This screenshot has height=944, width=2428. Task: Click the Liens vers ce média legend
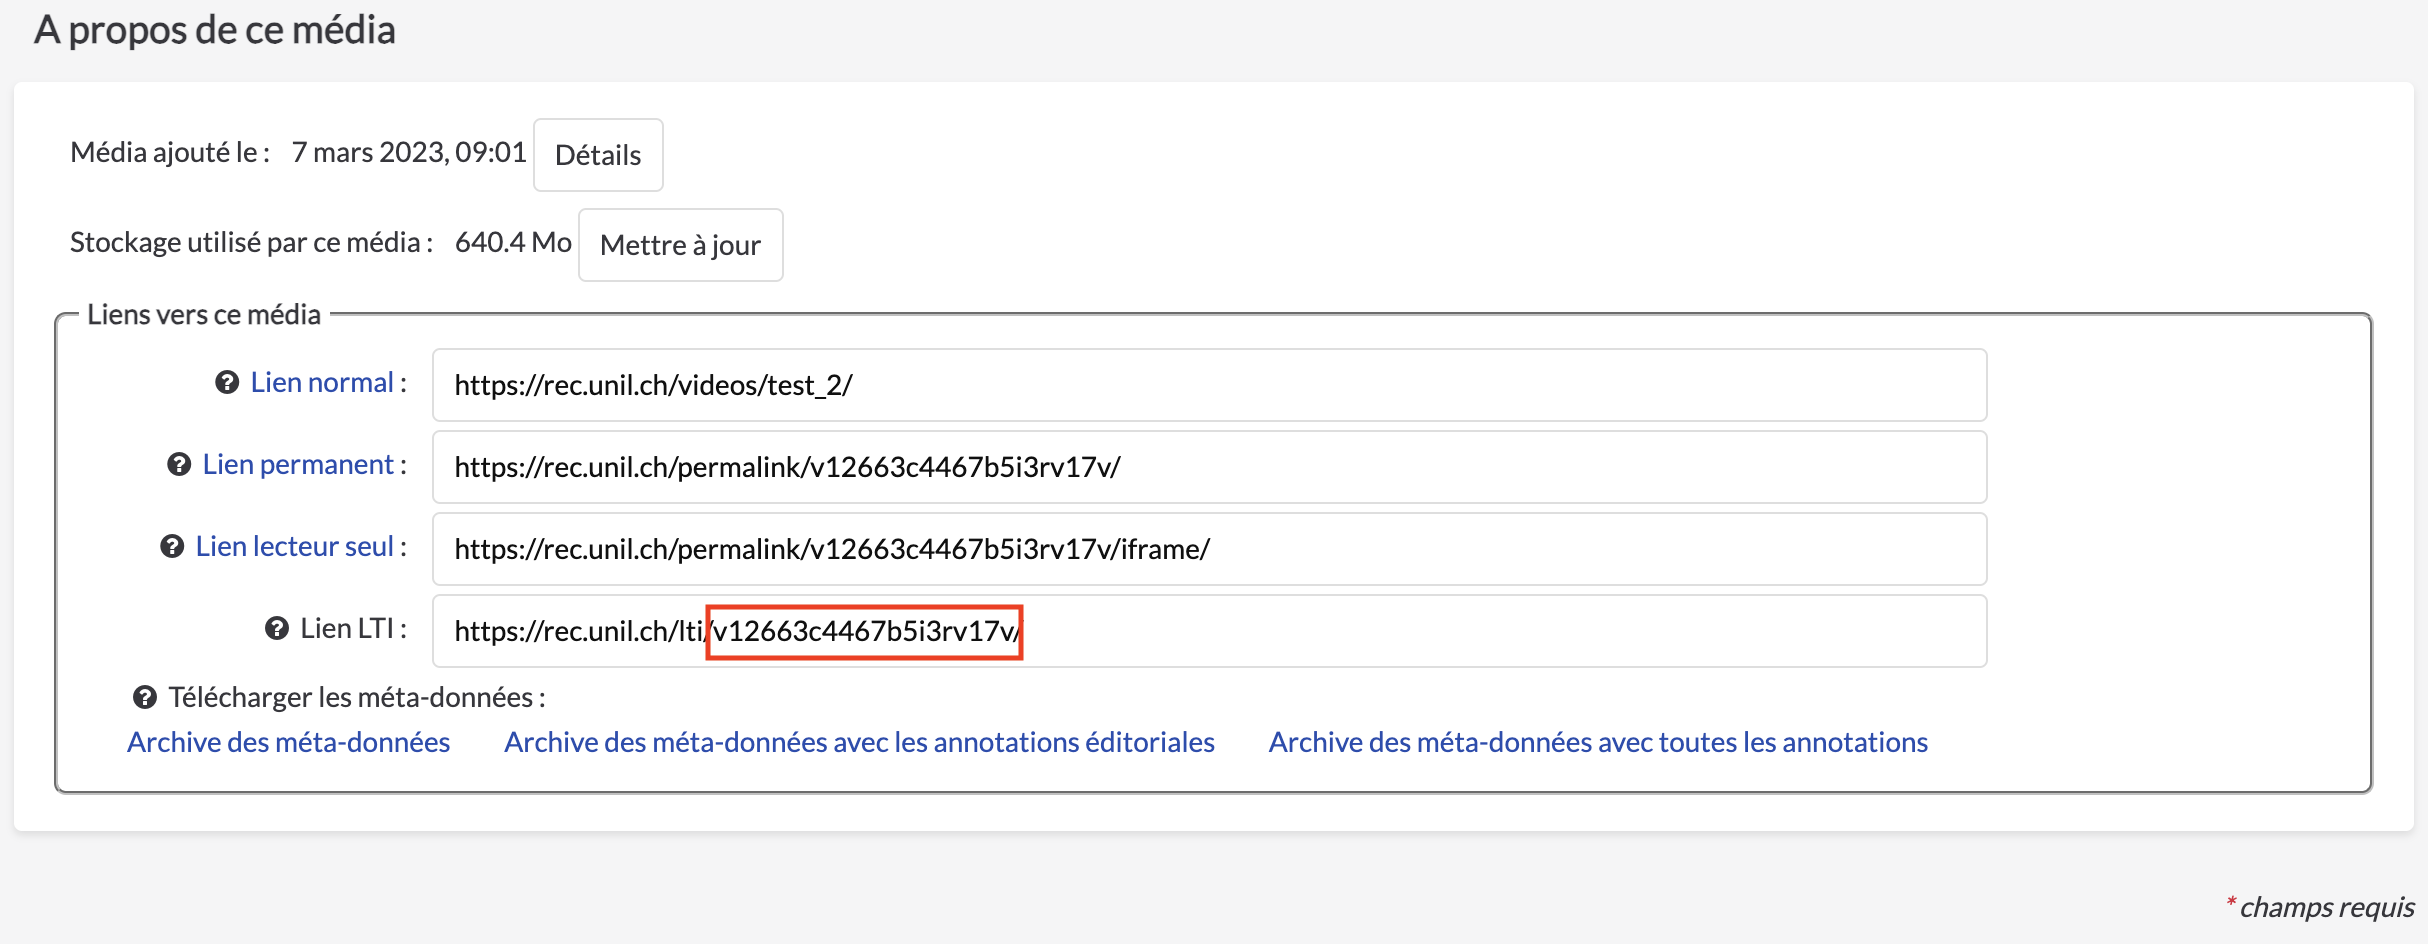tap(204, 315)
